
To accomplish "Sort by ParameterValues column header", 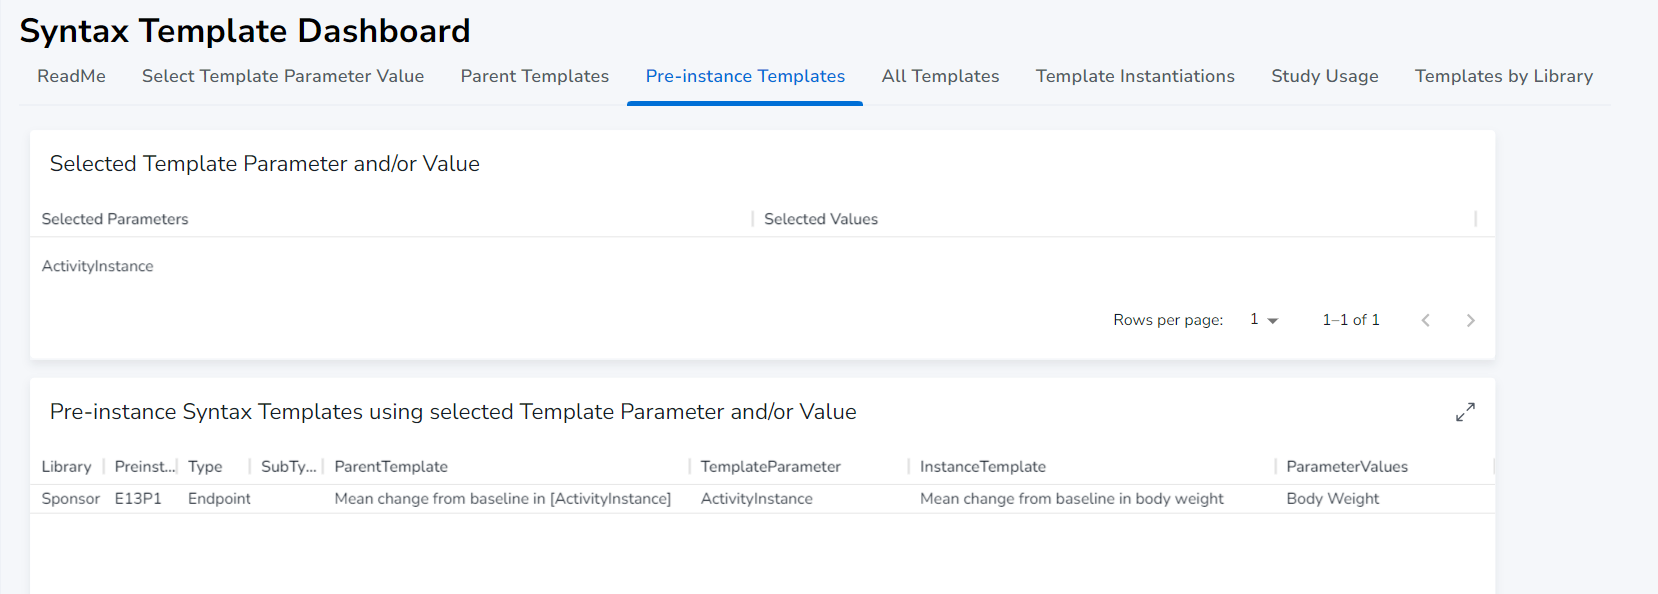I will pyautogui.click(x=1347, y=467).
